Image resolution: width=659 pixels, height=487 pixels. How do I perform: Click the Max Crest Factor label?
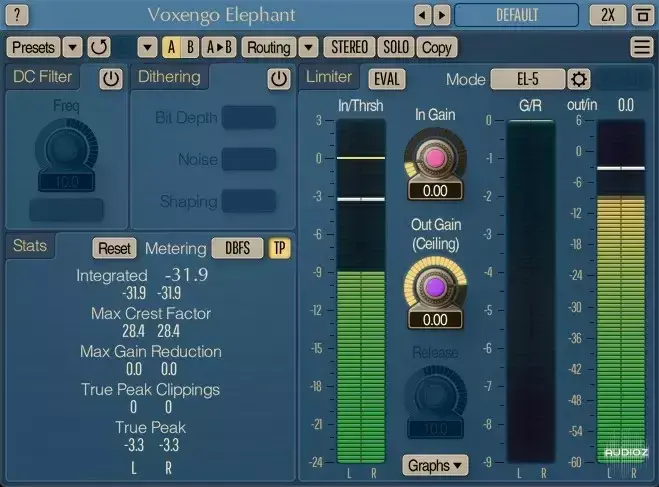pos(151,313)
